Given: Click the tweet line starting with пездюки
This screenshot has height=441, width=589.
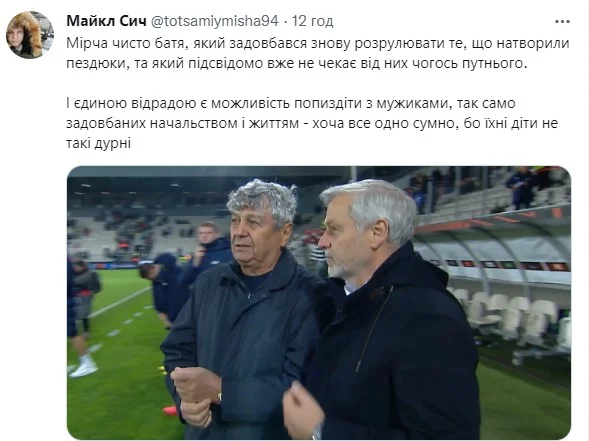Looking at the screenshot, I should 297,63.
